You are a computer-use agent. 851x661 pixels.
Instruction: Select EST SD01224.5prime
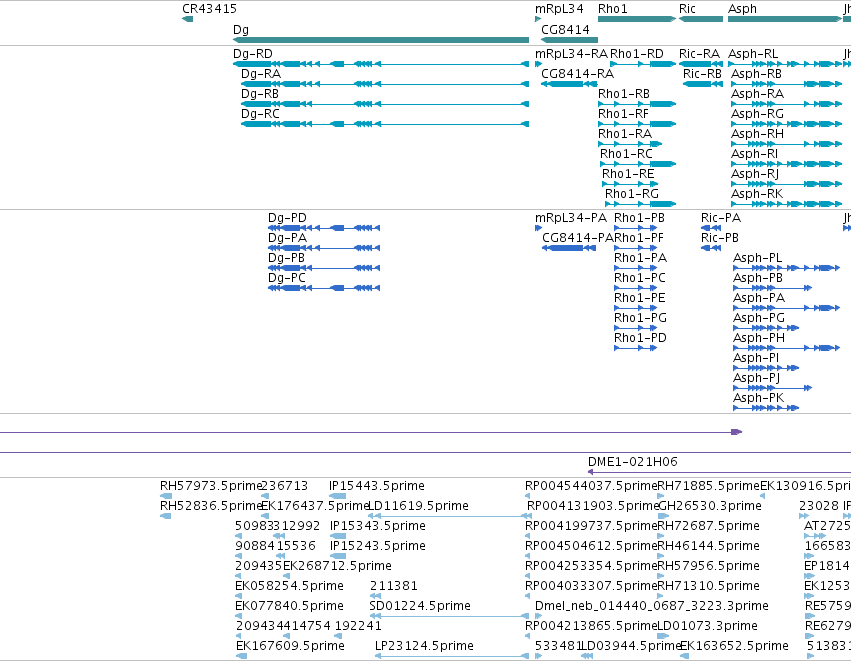point(449,616)
